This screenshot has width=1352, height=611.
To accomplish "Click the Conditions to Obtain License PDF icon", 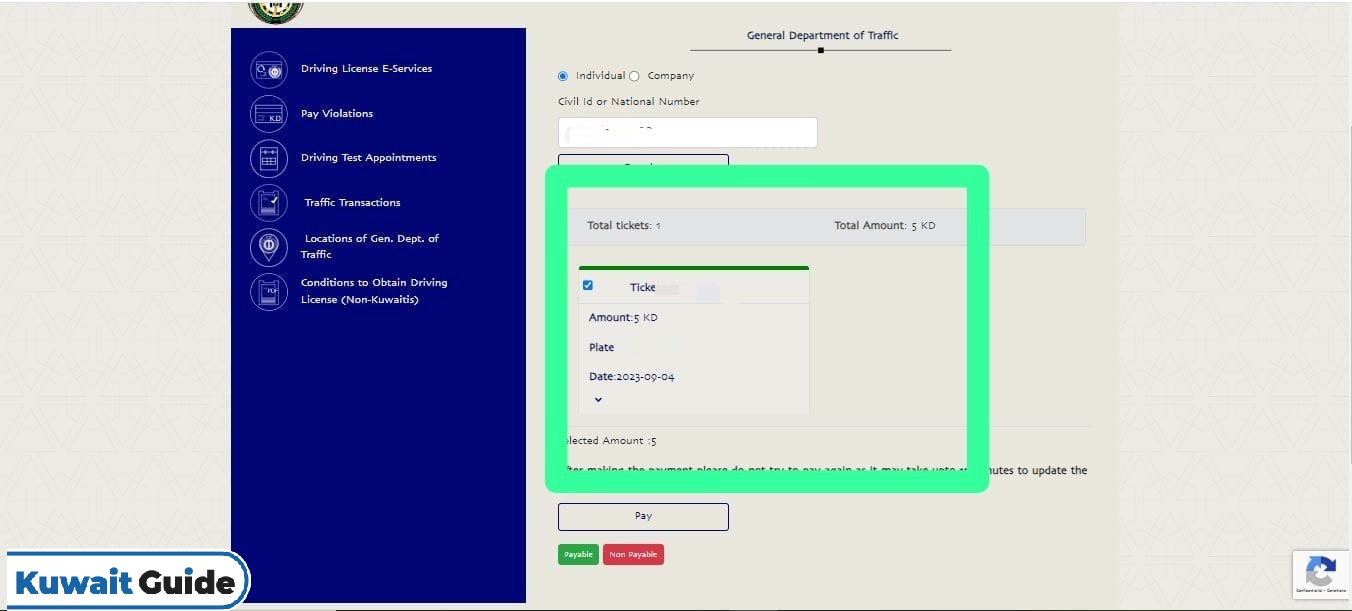I will tap(268, 291).
